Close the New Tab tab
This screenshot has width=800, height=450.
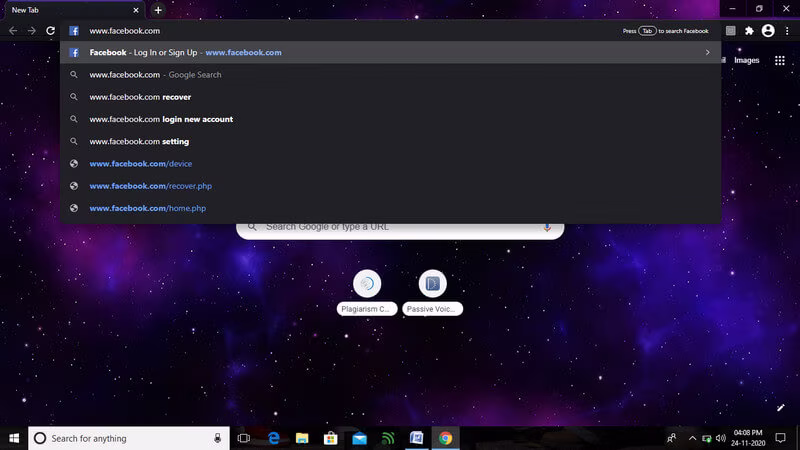[136, 10]
